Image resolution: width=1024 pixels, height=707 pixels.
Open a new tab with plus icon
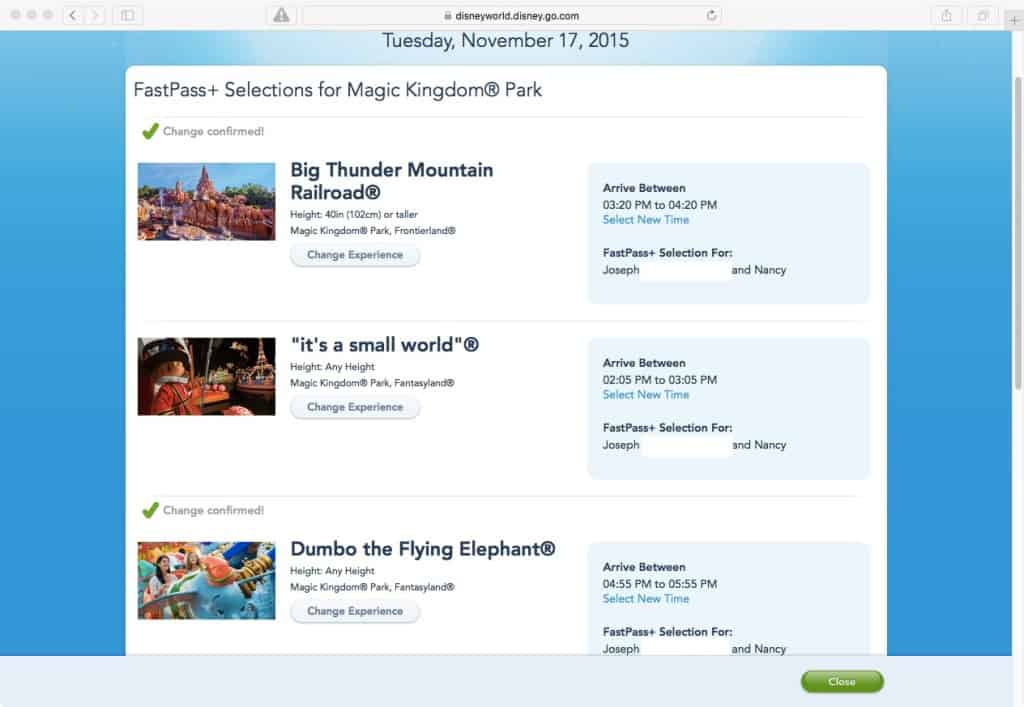[x=1014, y=20]
